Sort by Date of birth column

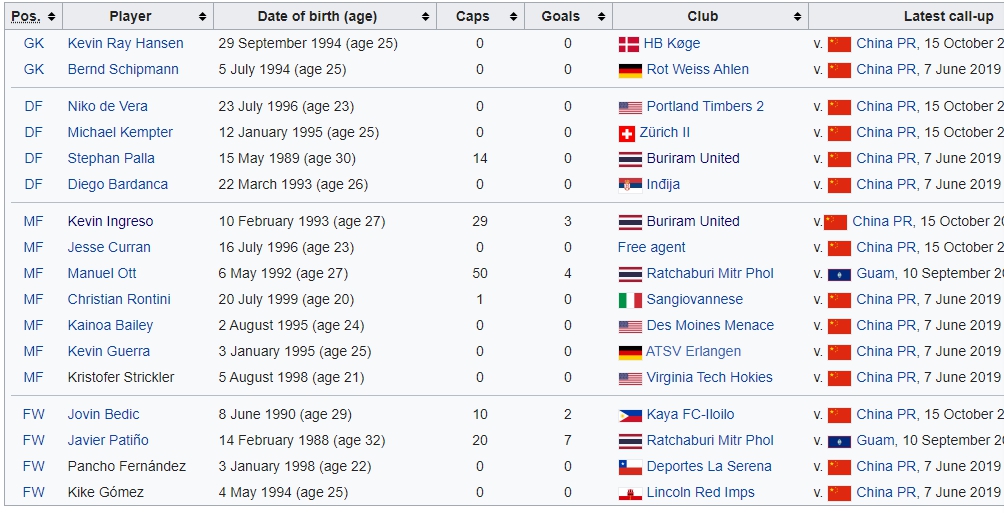click(425, 17)
